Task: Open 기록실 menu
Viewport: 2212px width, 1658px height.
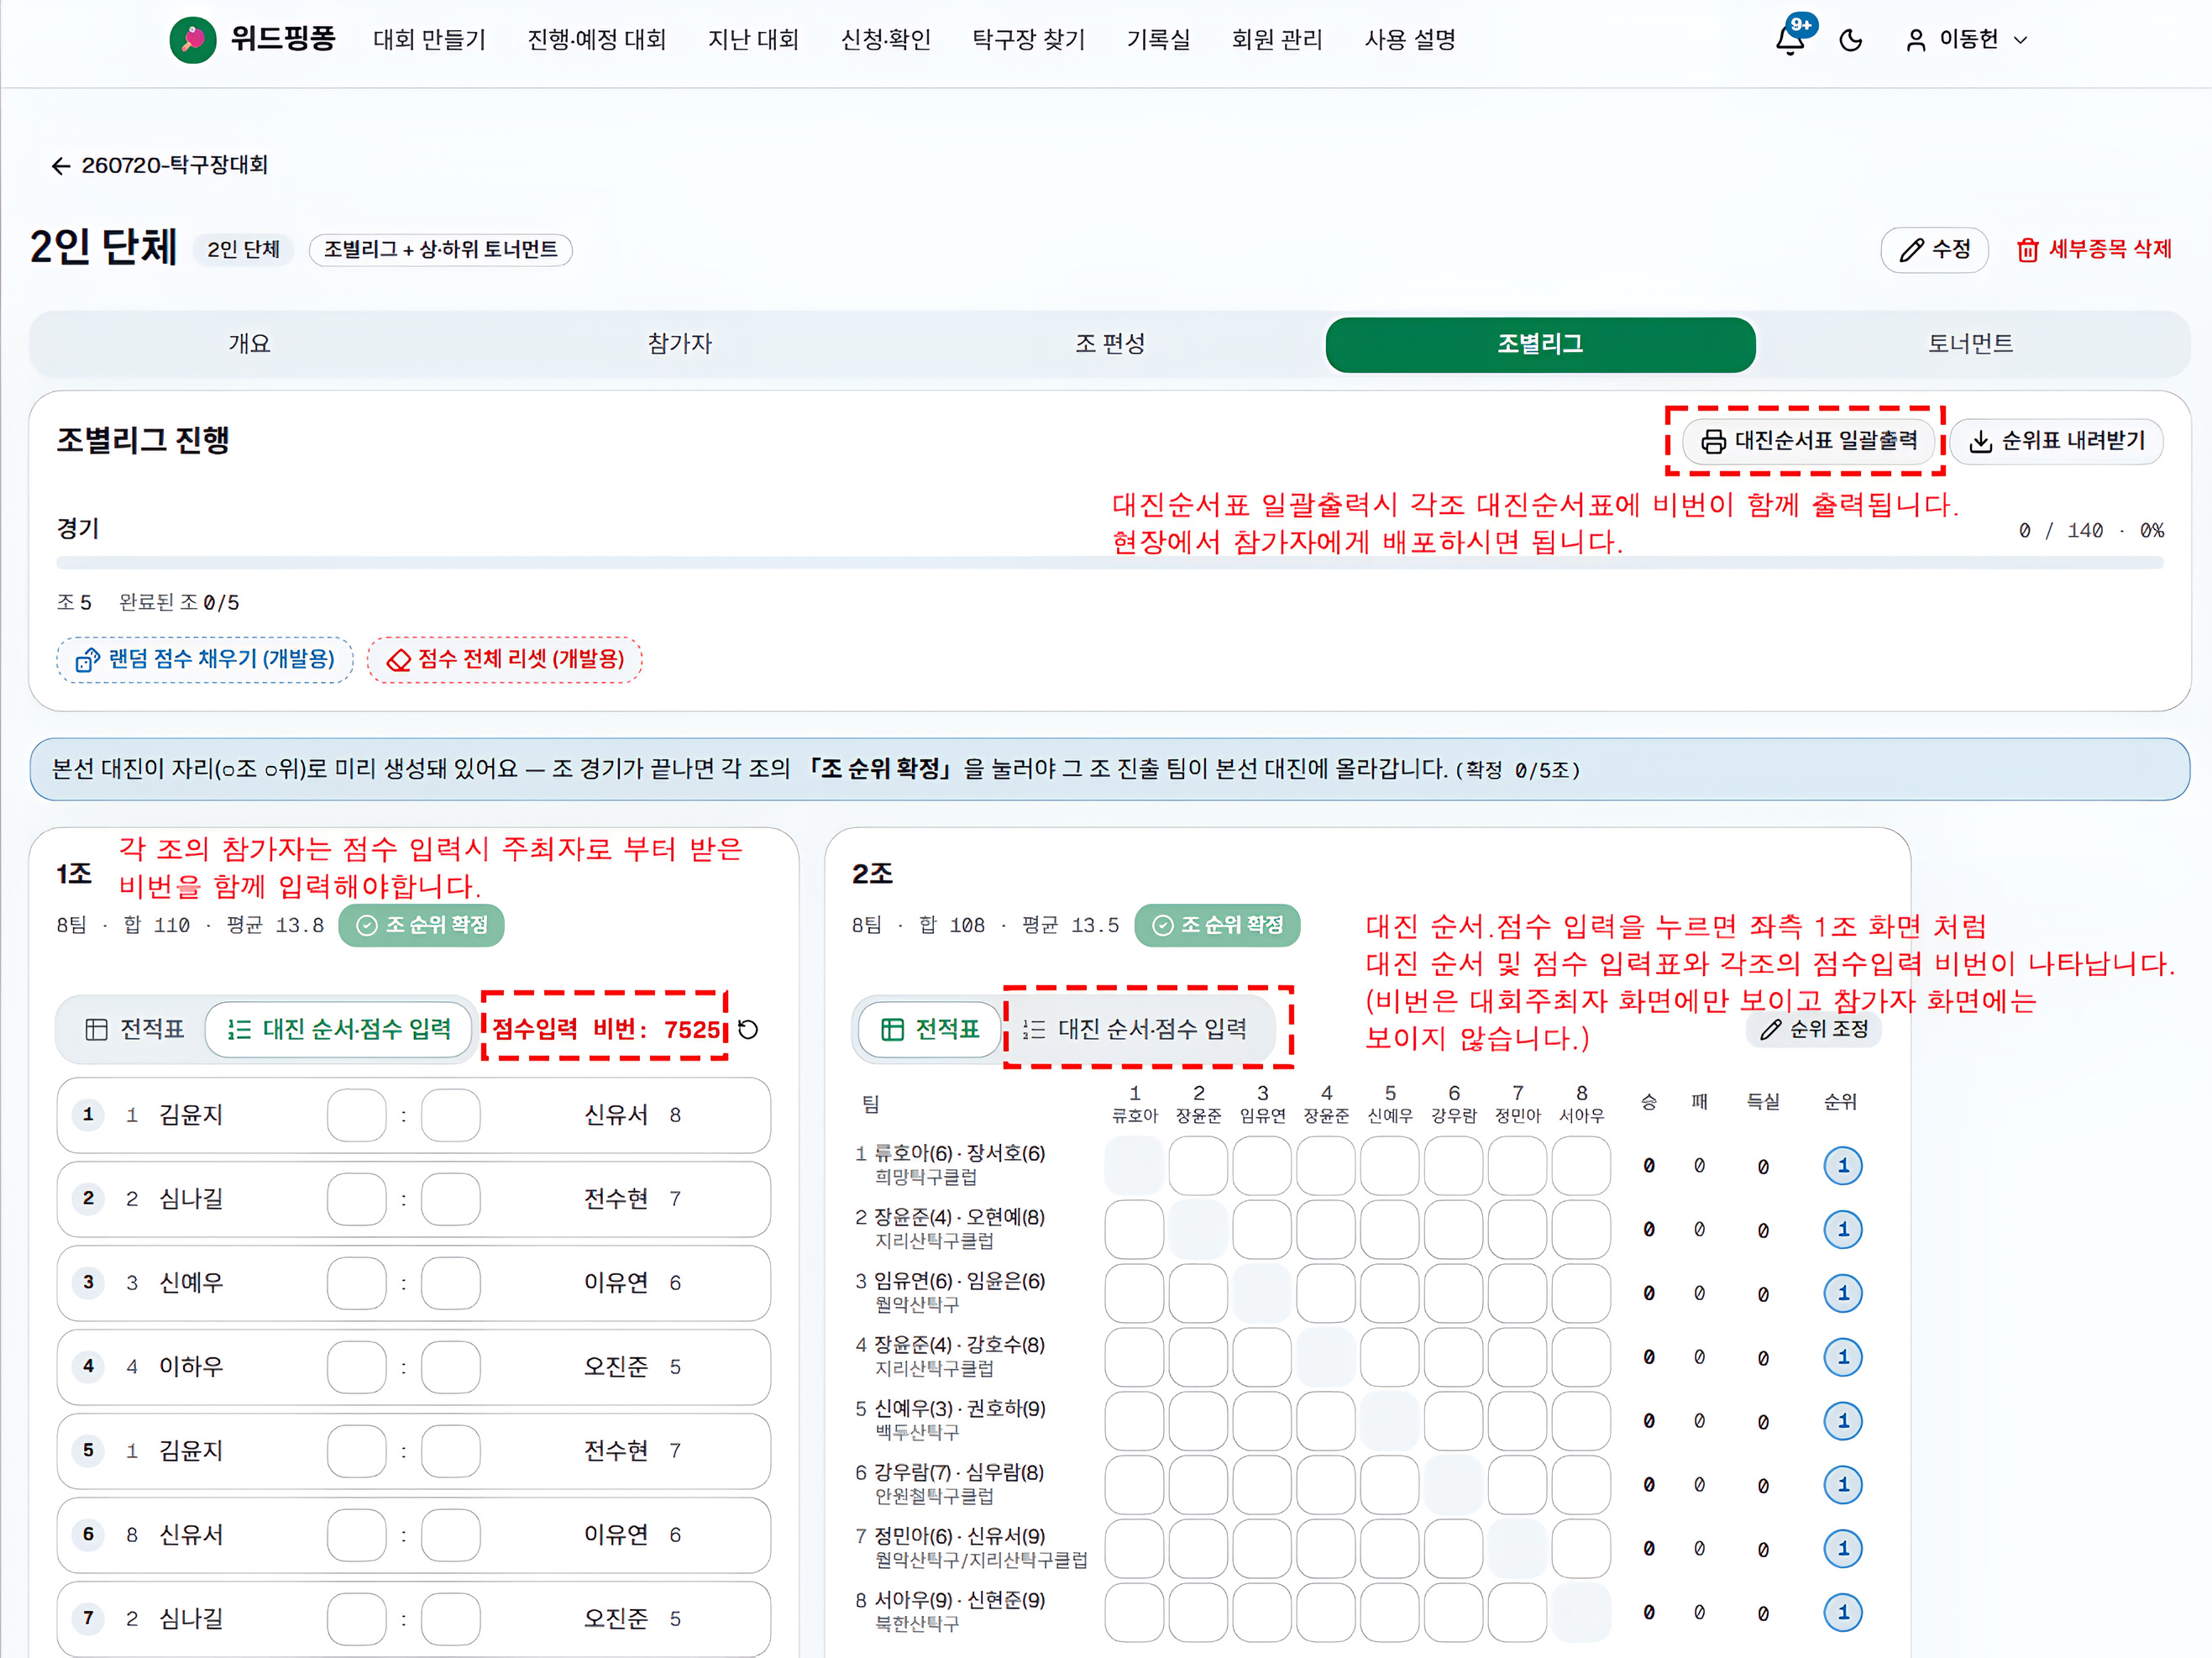Action: pyautogui.click(x=1159, y=40)
